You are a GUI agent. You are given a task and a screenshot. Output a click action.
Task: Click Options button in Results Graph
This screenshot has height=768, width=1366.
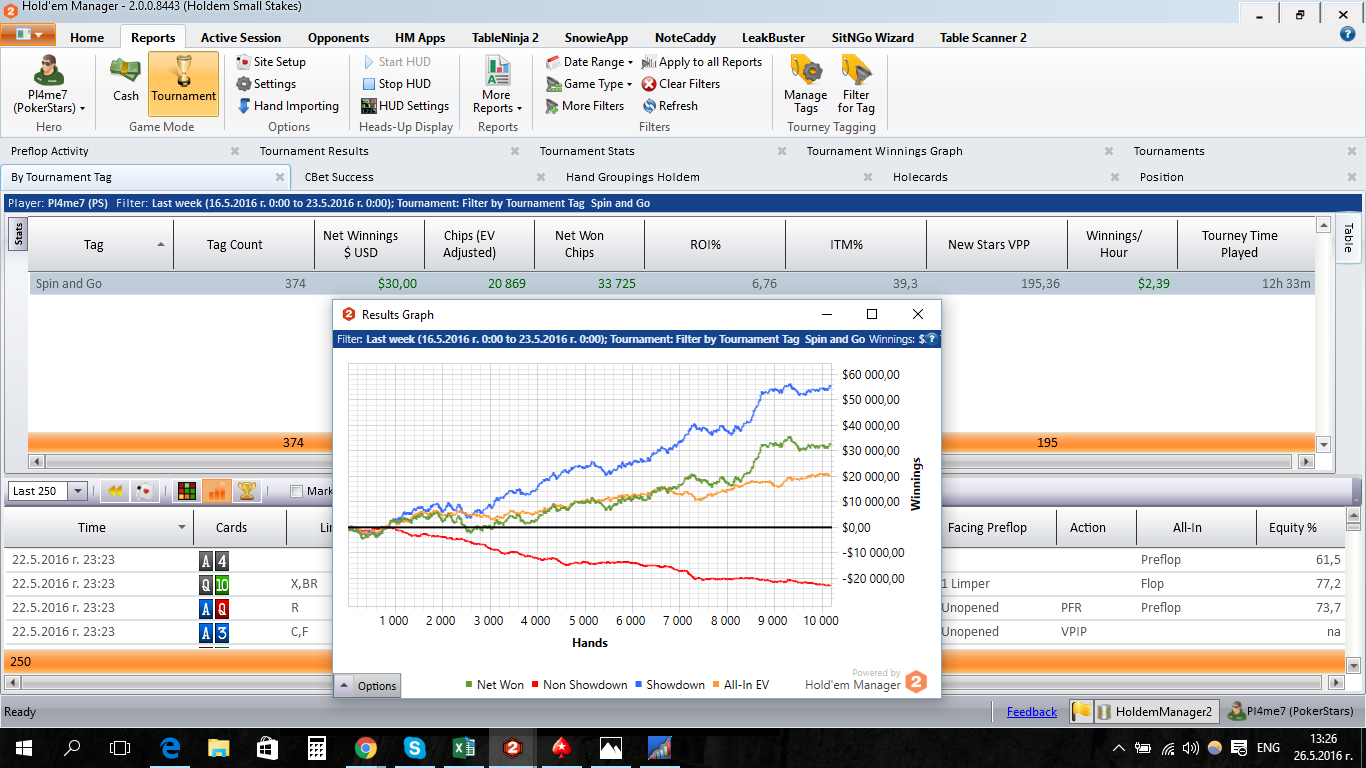tap(377, 685)
